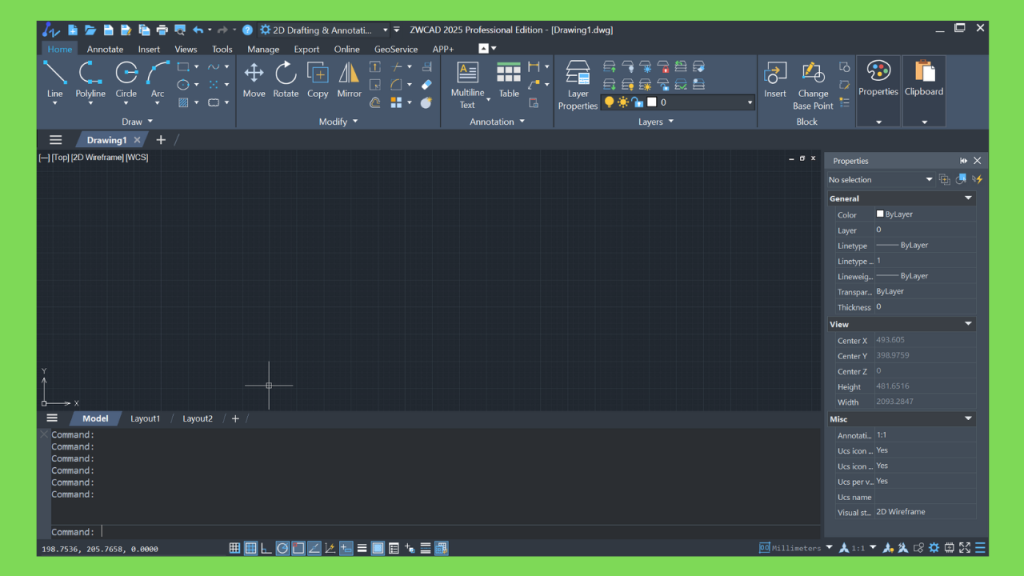Image resolution: width=1024 pixels, height=576 pixels.
Task: Select the Circle tool
Action: (x=126, y=80)
